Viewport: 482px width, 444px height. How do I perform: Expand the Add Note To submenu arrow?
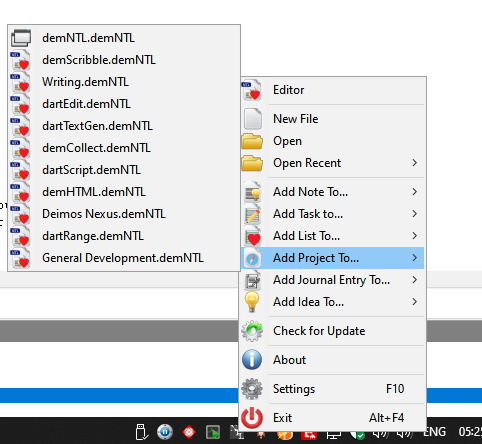tap(414, 192)
